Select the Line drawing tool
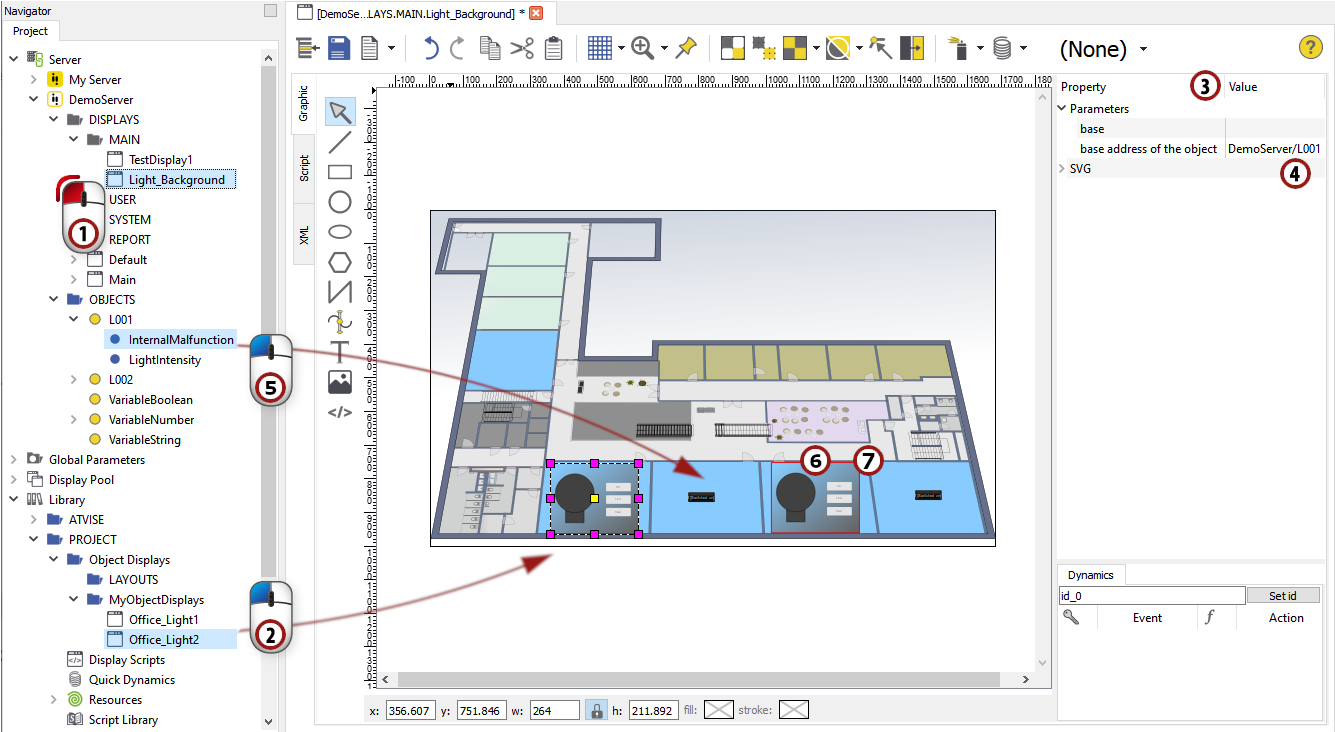 tap(340, 141)
